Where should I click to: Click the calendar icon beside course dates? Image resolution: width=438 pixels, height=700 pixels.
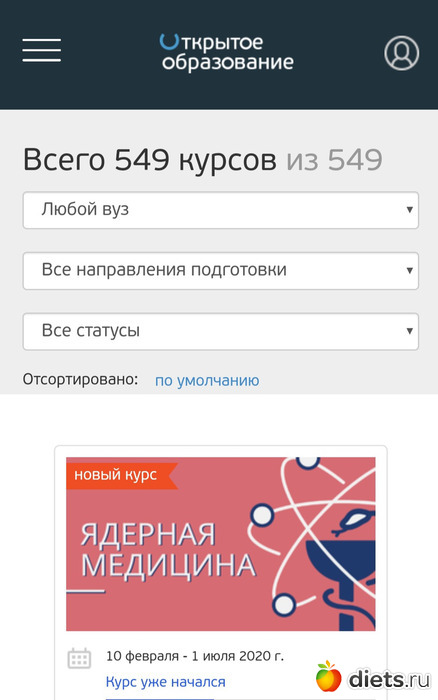click(79, 658)
